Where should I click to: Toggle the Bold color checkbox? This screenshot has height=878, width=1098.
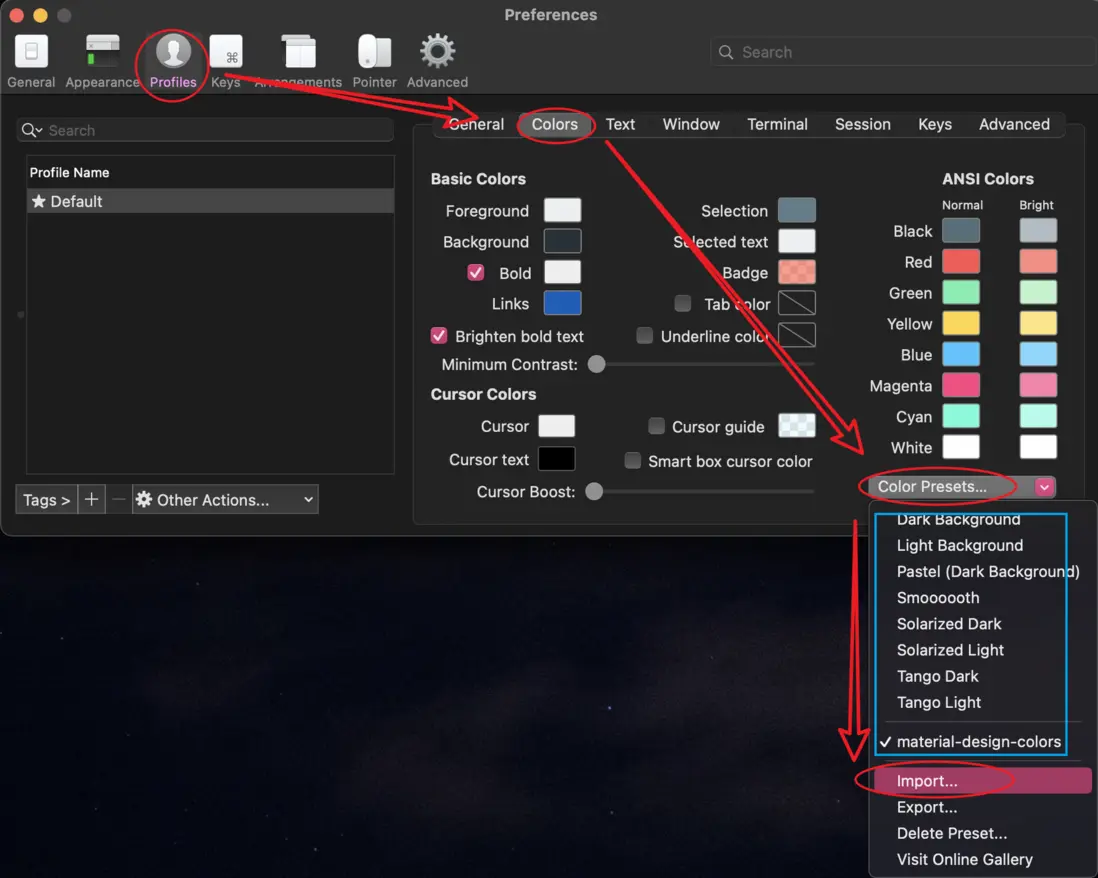pos(475,272)
